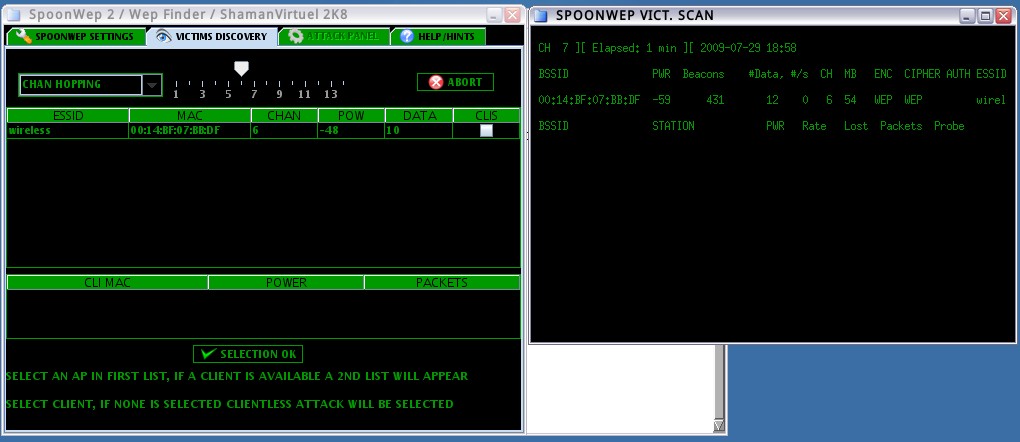Viewport: 1020px width, 442px height.
Task: Minimize the SPOONWEP VICT. SCAN window
Action: [x=969, y=16]
